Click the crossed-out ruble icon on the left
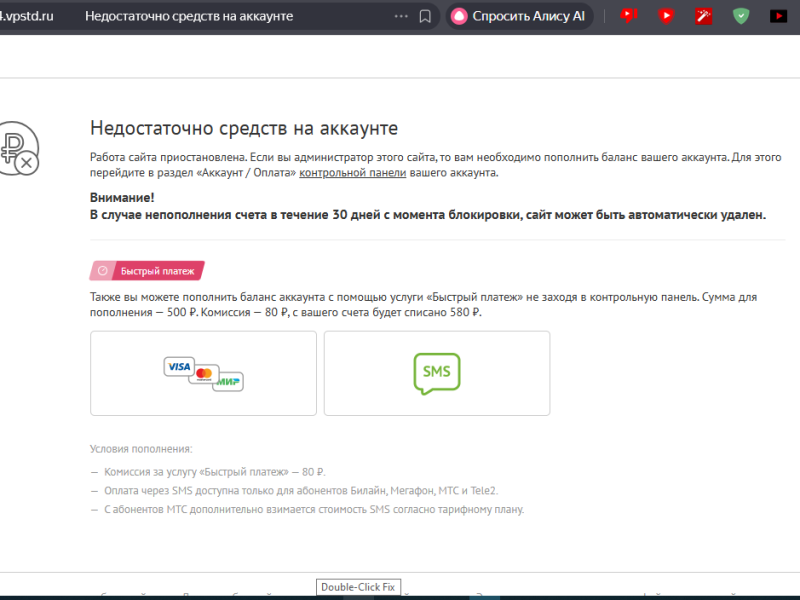Image resolution: width=800 pixels, height=600 pixels. tap(18, 150)
